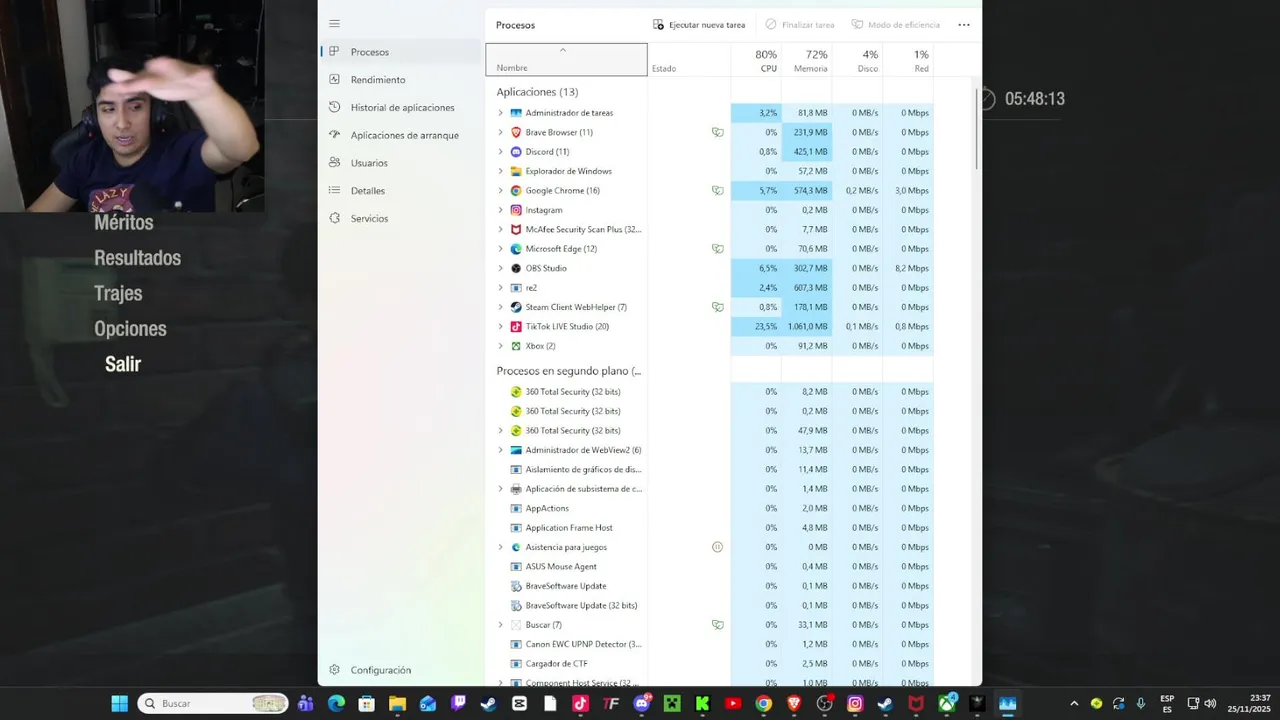Show hidden system tray icons

[x=1074, y=703]
